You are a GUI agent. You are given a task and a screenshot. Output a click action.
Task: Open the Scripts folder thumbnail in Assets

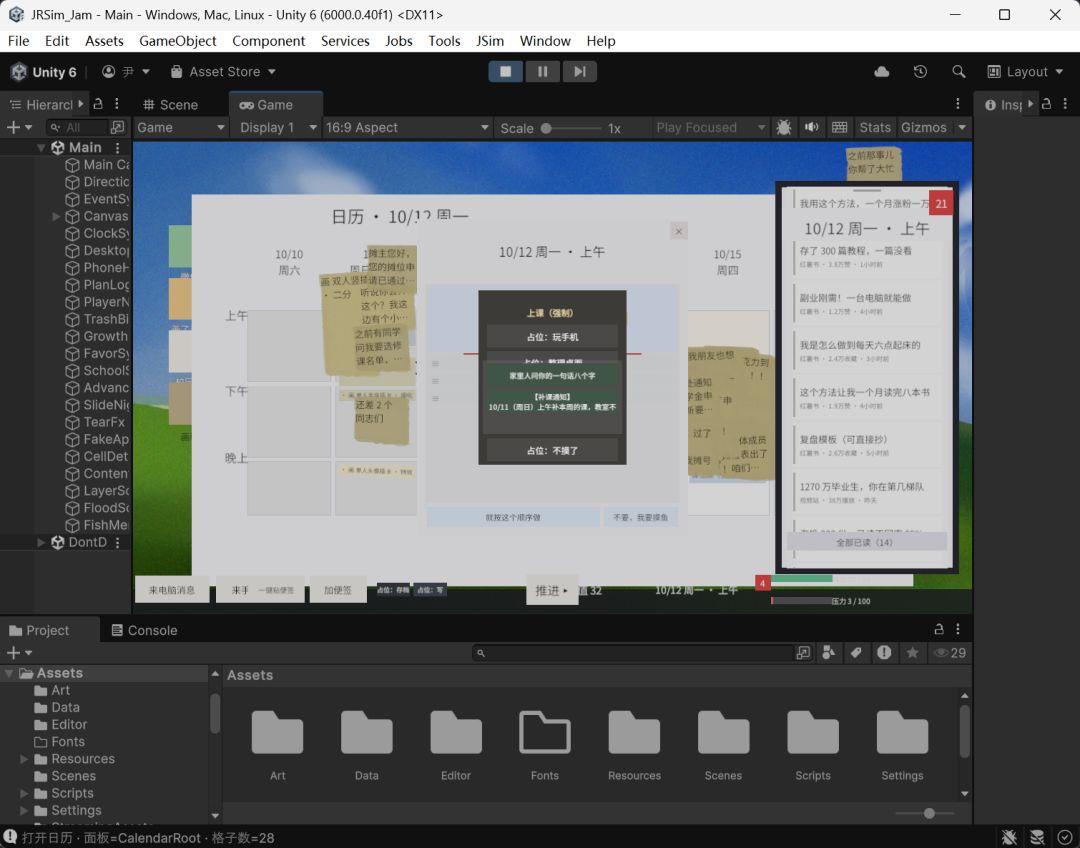pos(813,744)
